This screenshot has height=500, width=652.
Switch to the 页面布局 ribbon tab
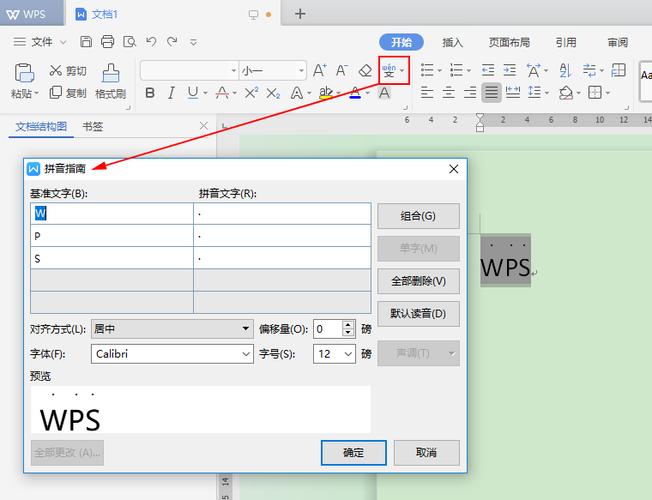click(509, 42)
